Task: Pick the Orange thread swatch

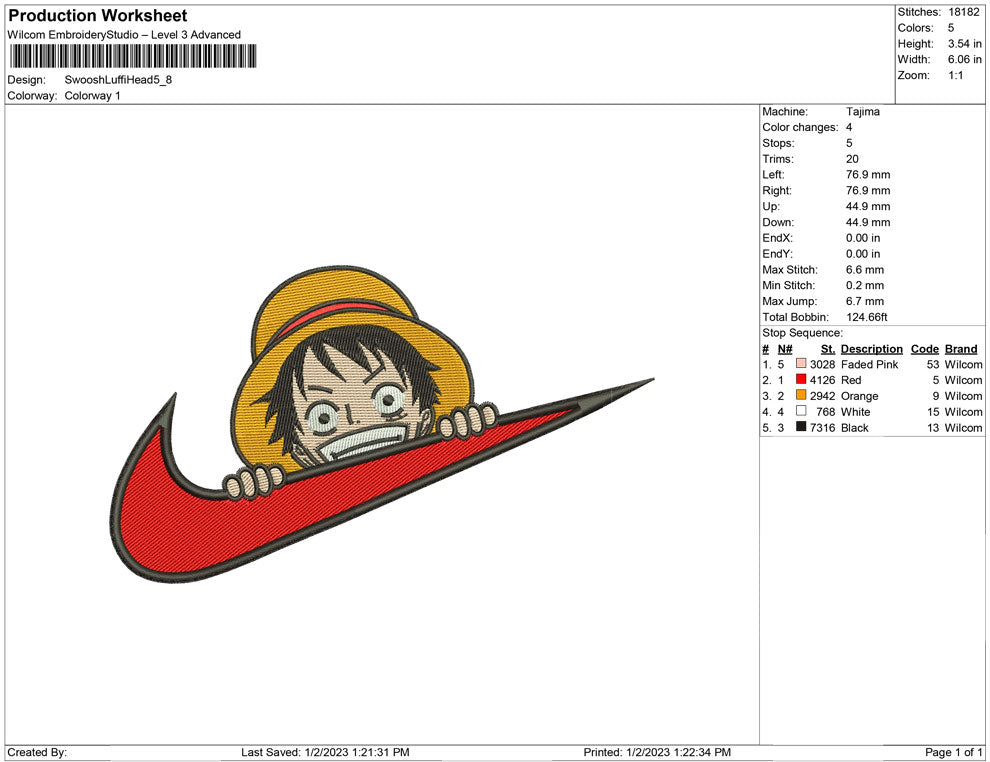Action: point(801,397)
